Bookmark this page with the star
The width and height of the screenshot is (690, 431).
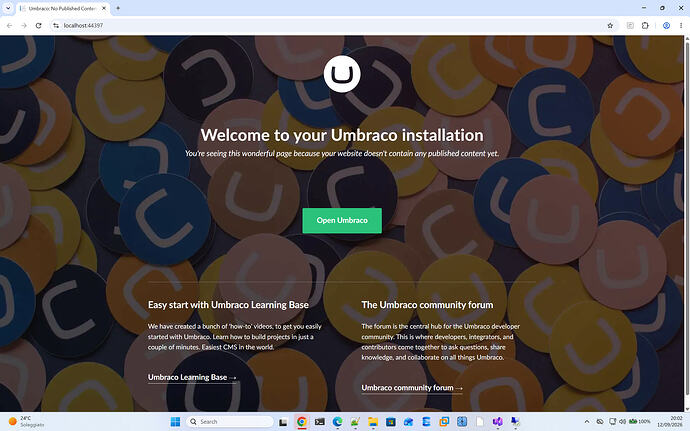tap(610, 26)
